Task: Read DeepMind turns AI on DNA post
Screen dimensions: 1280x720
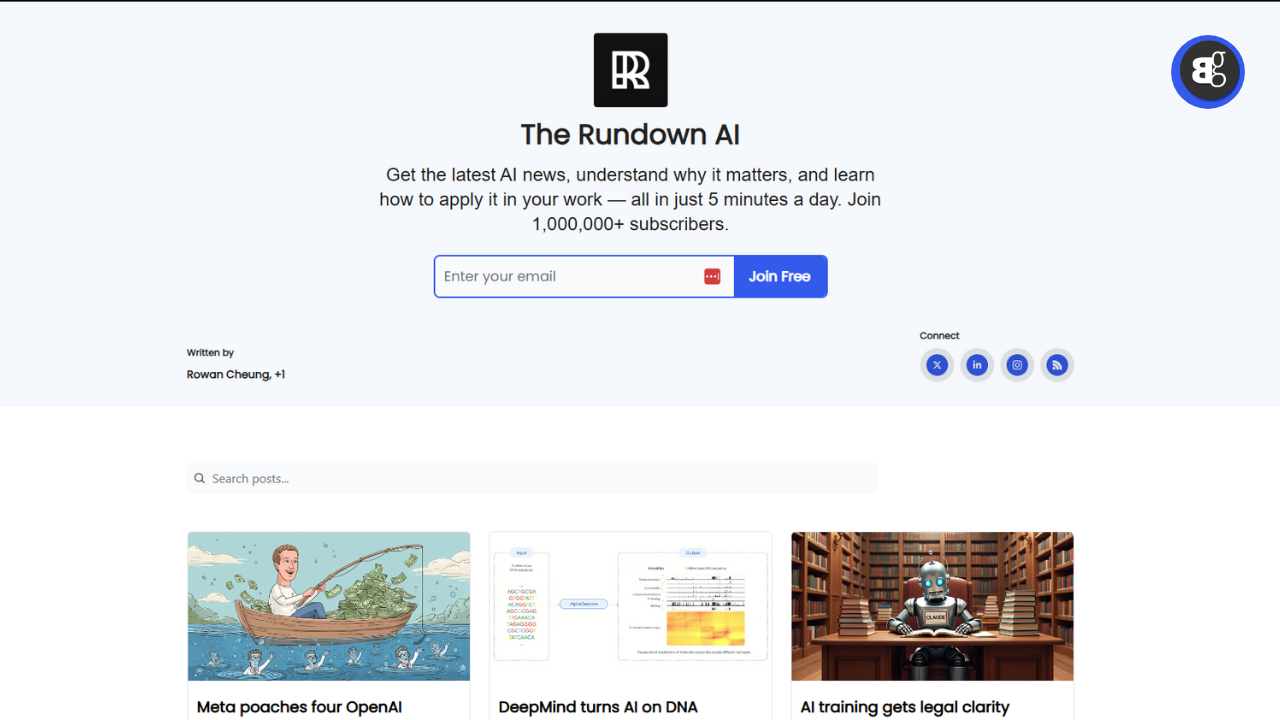Action: (598, 707)
